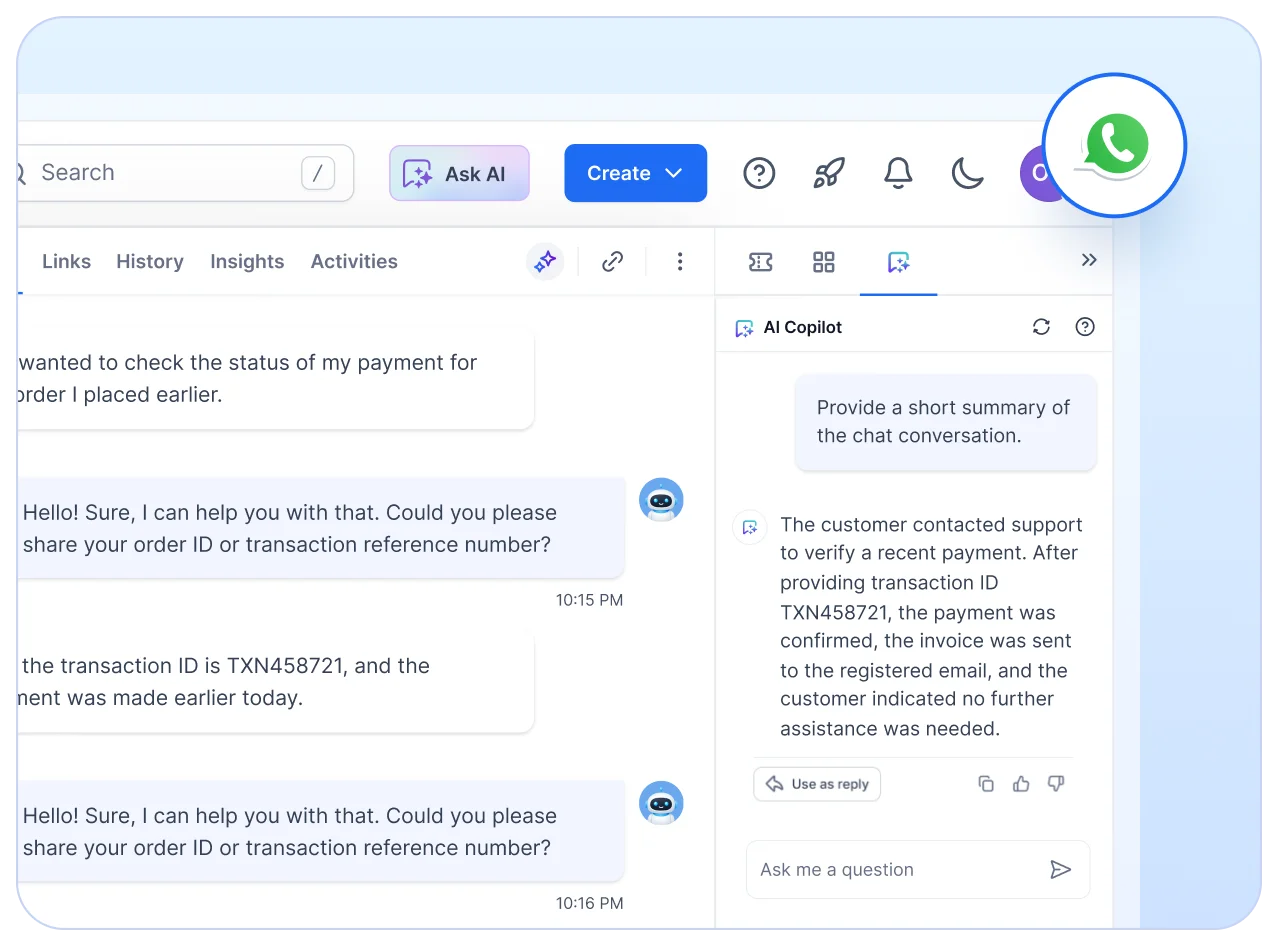Copy the AI summary response
Image resolution: width=1278 pixels, height=946 pixels.
tap(986, 783)
